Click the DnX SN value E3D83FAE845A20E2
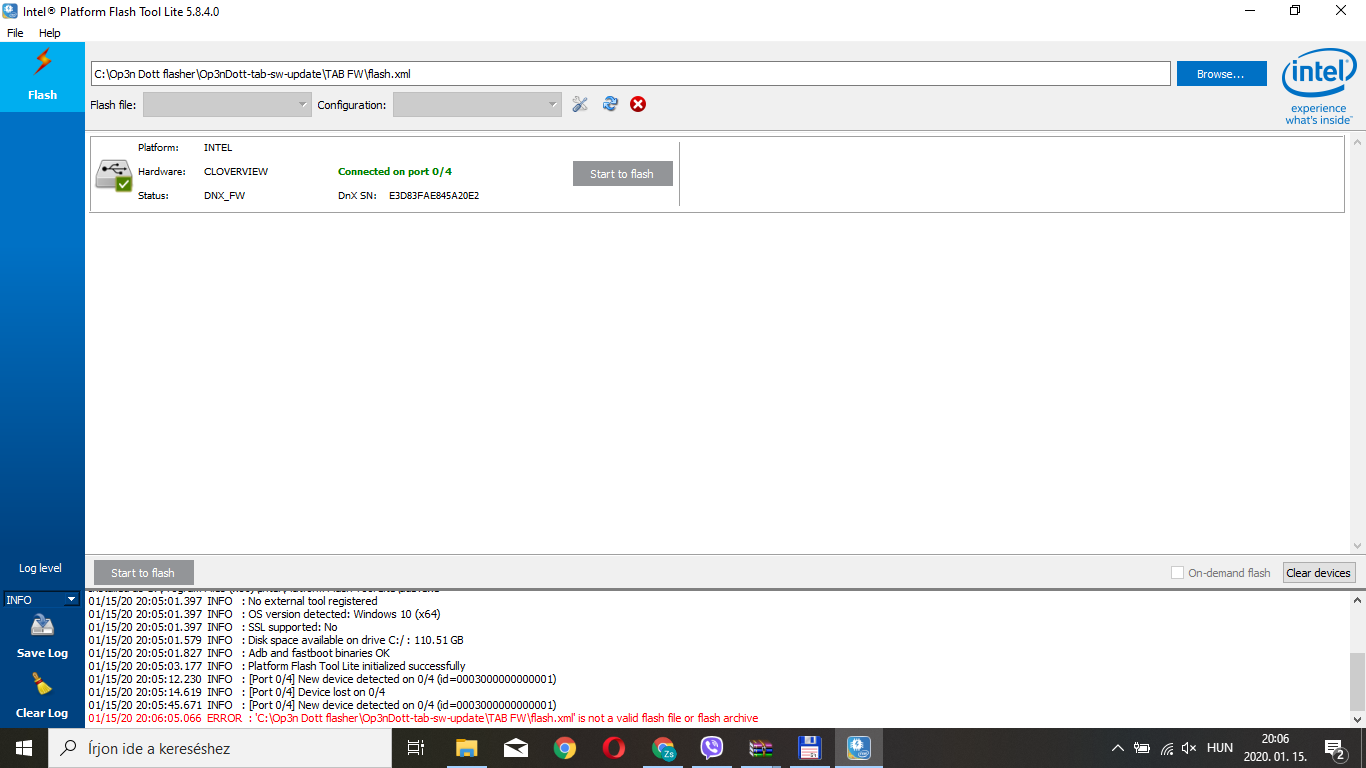The width and height of the screenshot is (1366, 768). (x=434, y=196)
